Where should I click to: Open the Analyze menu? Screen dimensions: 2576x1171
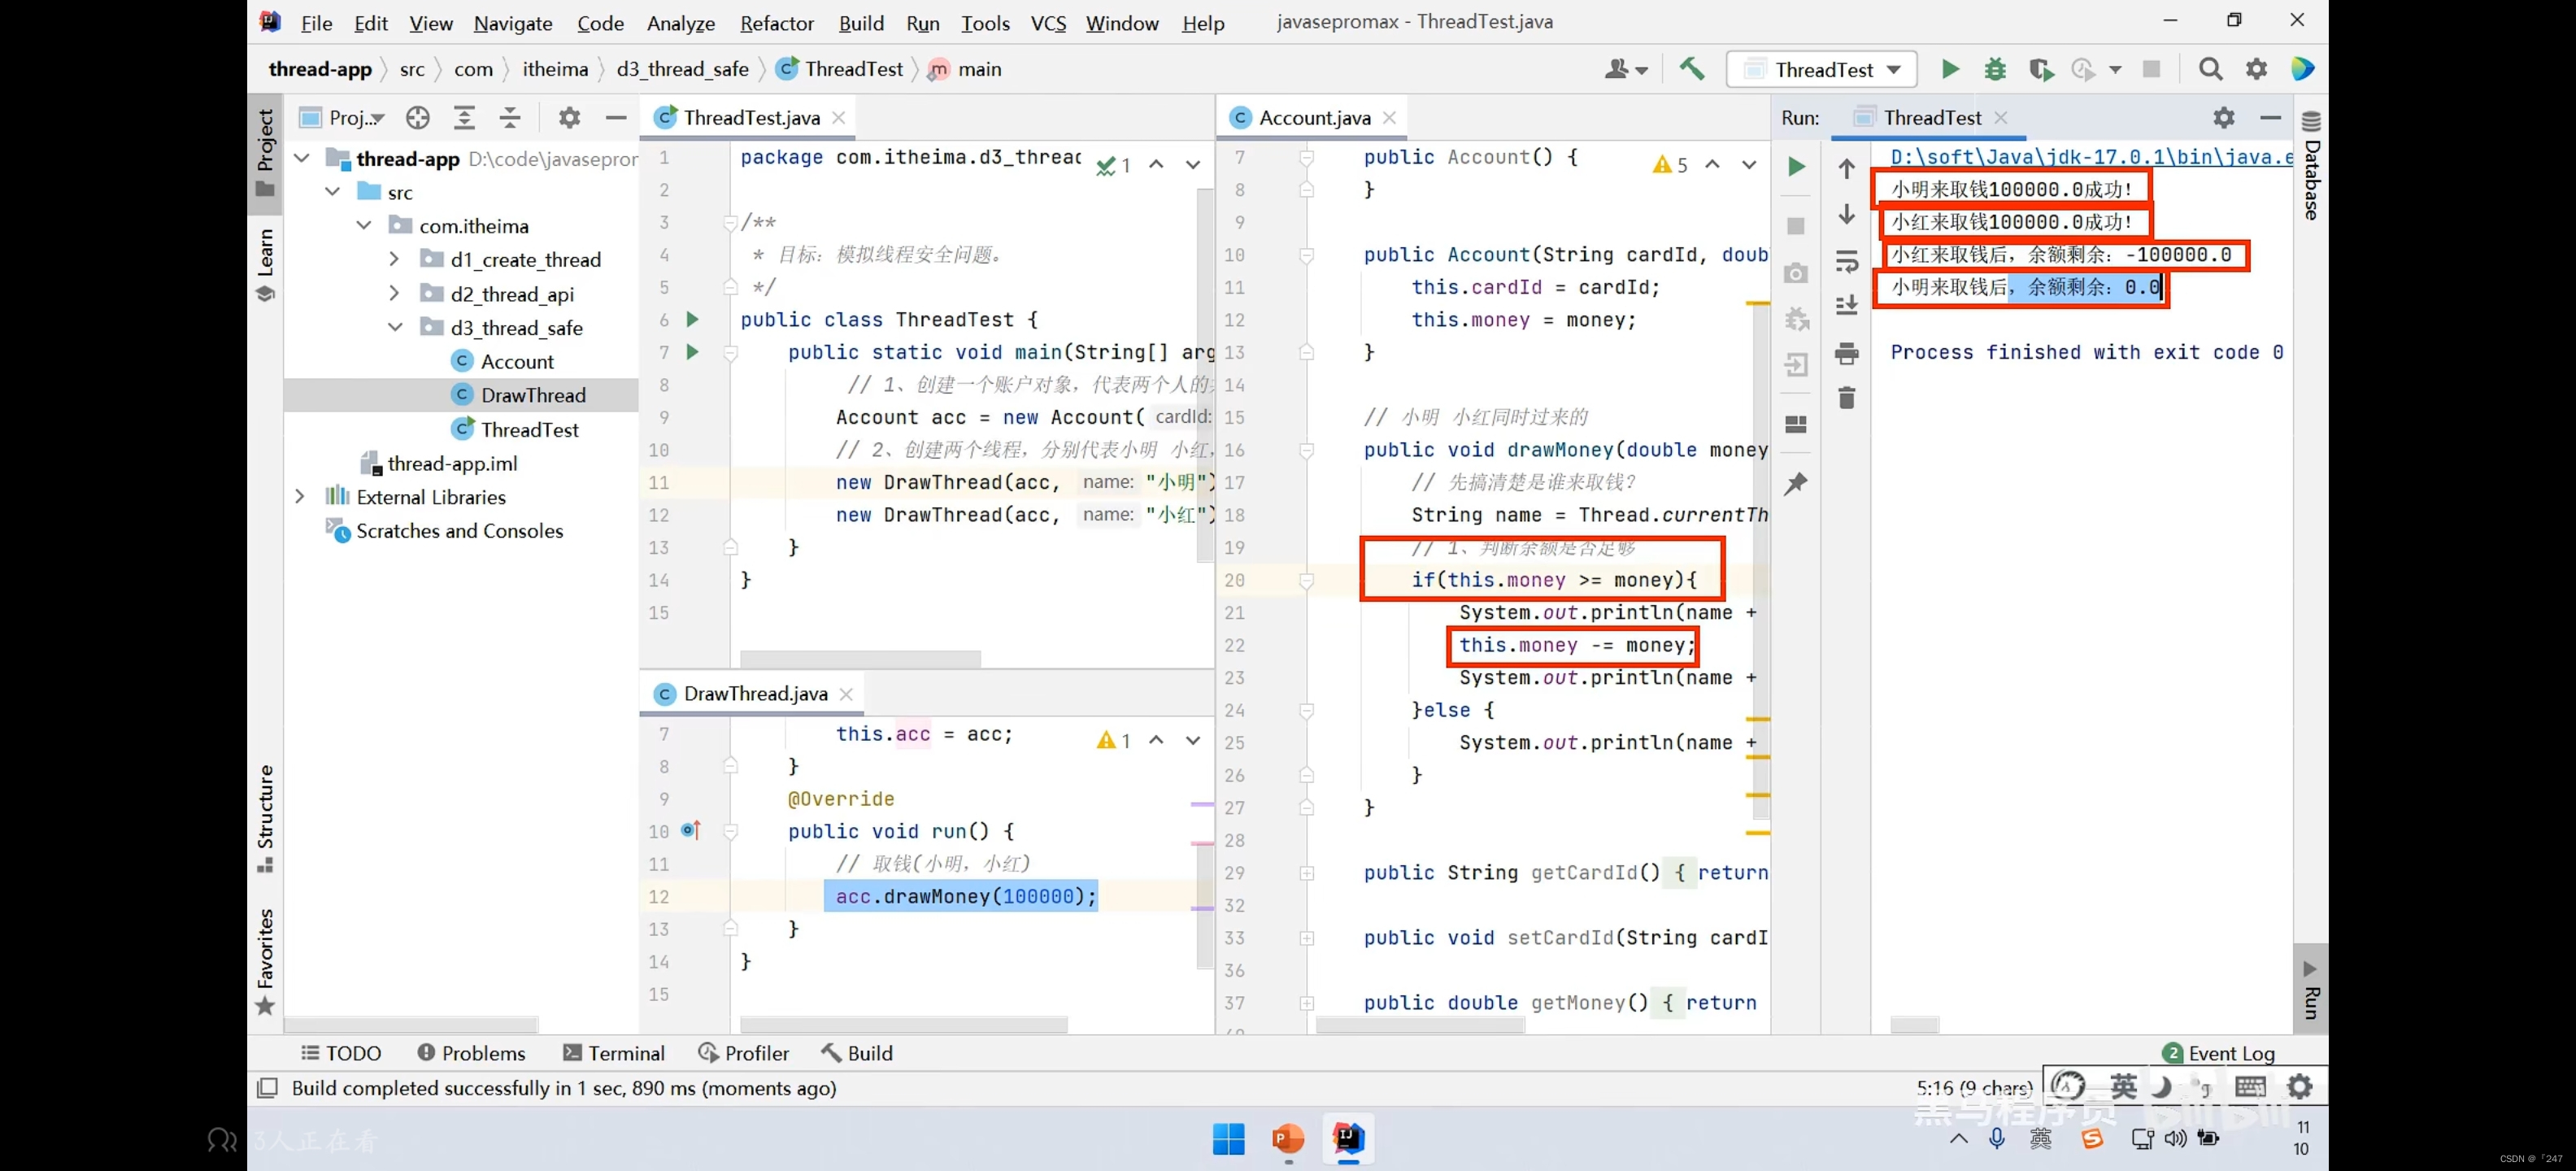(x=680, y=22)
